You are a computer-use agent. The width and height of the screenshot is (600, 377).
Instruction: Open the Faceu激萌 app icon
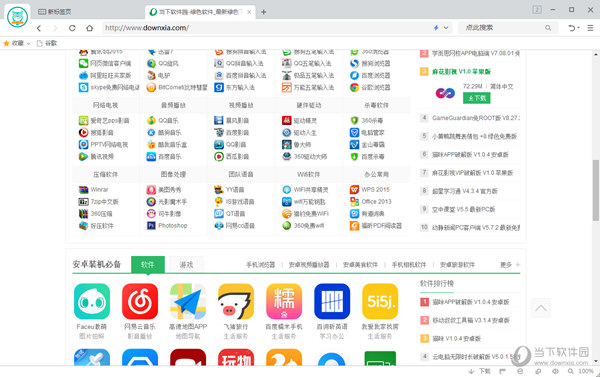pyautogui.click(x=92, y=302)
